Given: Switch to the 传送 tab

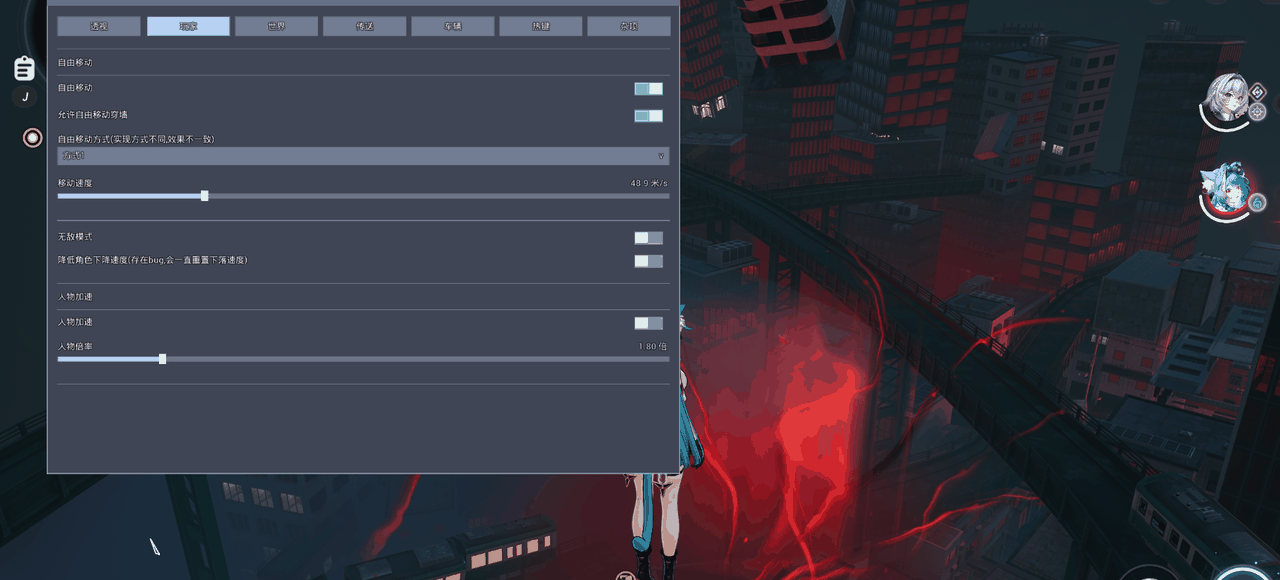Looking at the screenshot, I should tap(364, 26).
